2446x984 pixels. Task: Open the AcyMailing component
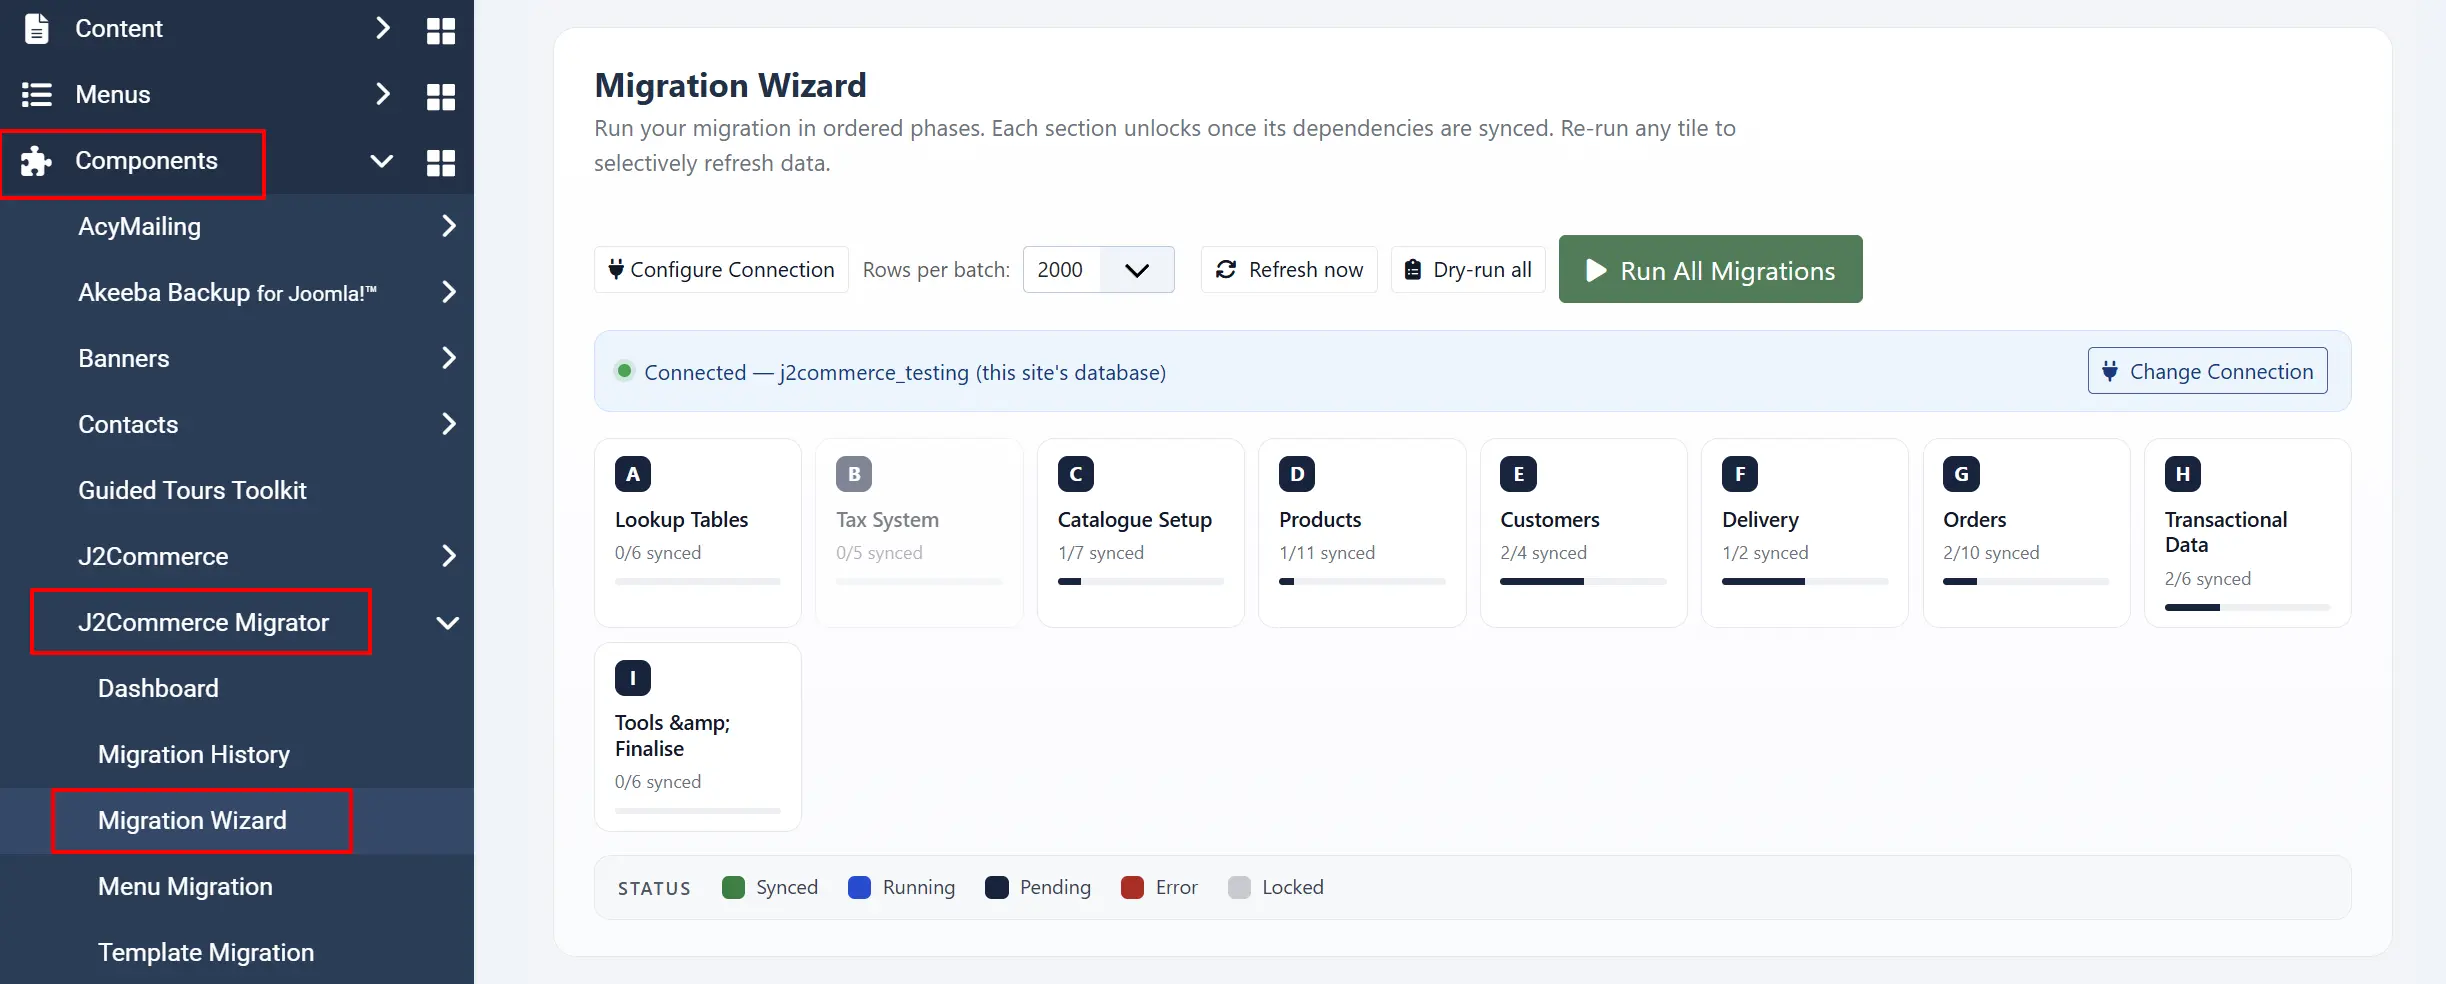coord(139,227)
